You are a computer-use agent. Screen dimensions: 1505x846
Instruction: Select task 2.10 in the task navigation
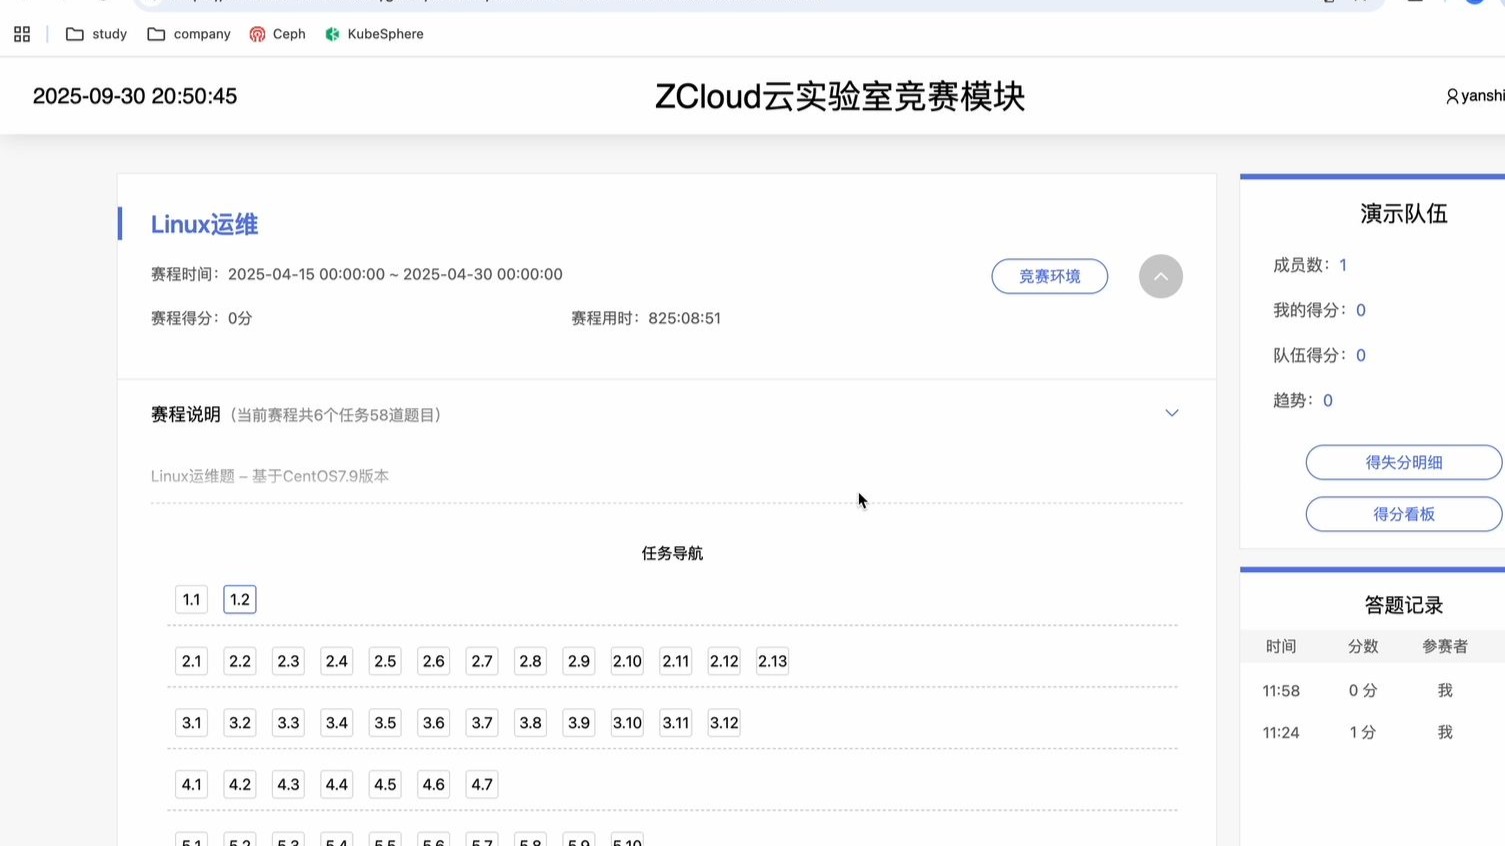(x=626, y=661)
